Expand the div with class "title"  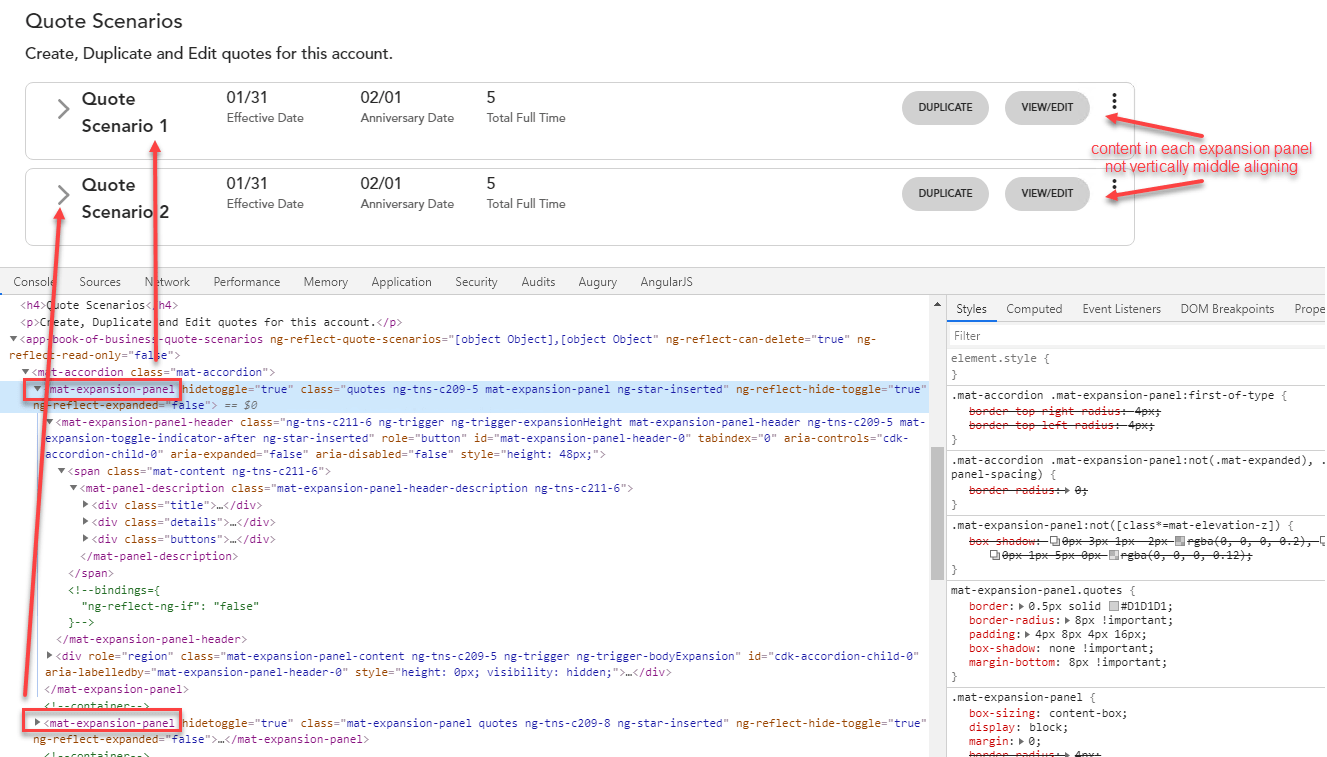click(x=85, y=505)
